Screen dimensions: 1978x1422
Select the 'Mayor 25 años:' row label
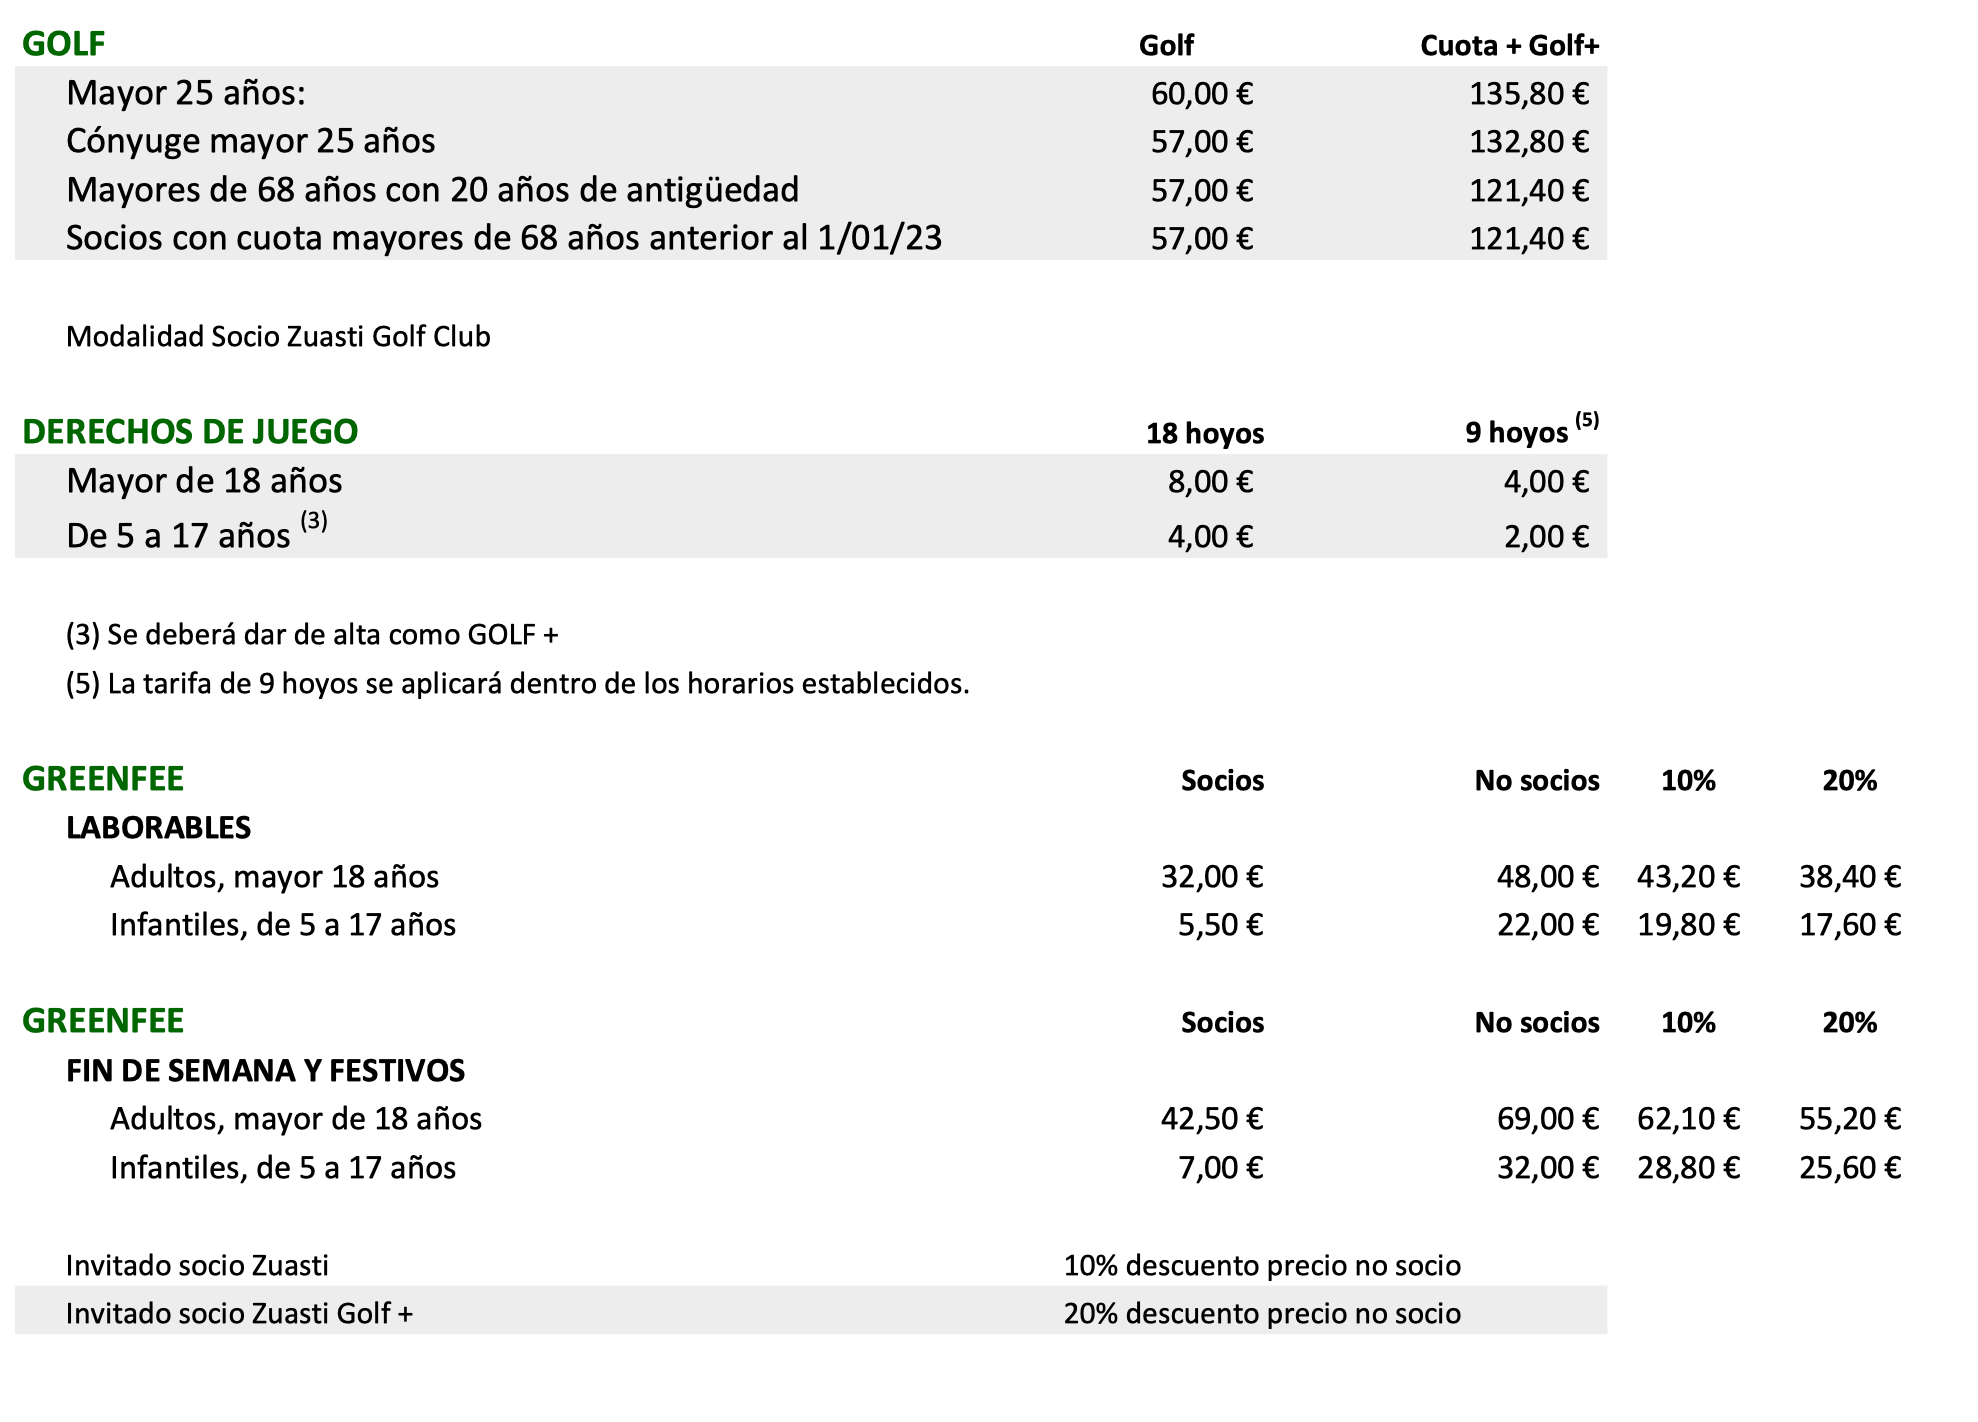pyautogui.click(x=186, y=93)
